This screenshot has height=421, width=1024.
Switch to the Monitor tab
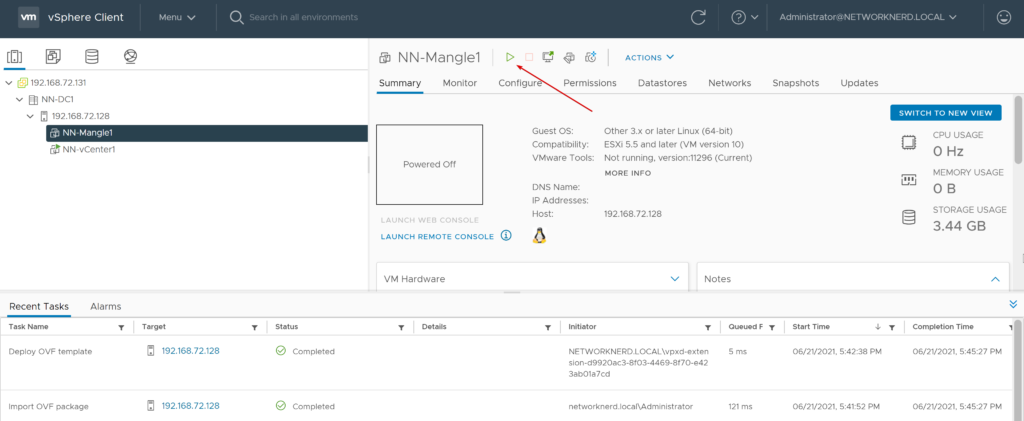[460, 83]
